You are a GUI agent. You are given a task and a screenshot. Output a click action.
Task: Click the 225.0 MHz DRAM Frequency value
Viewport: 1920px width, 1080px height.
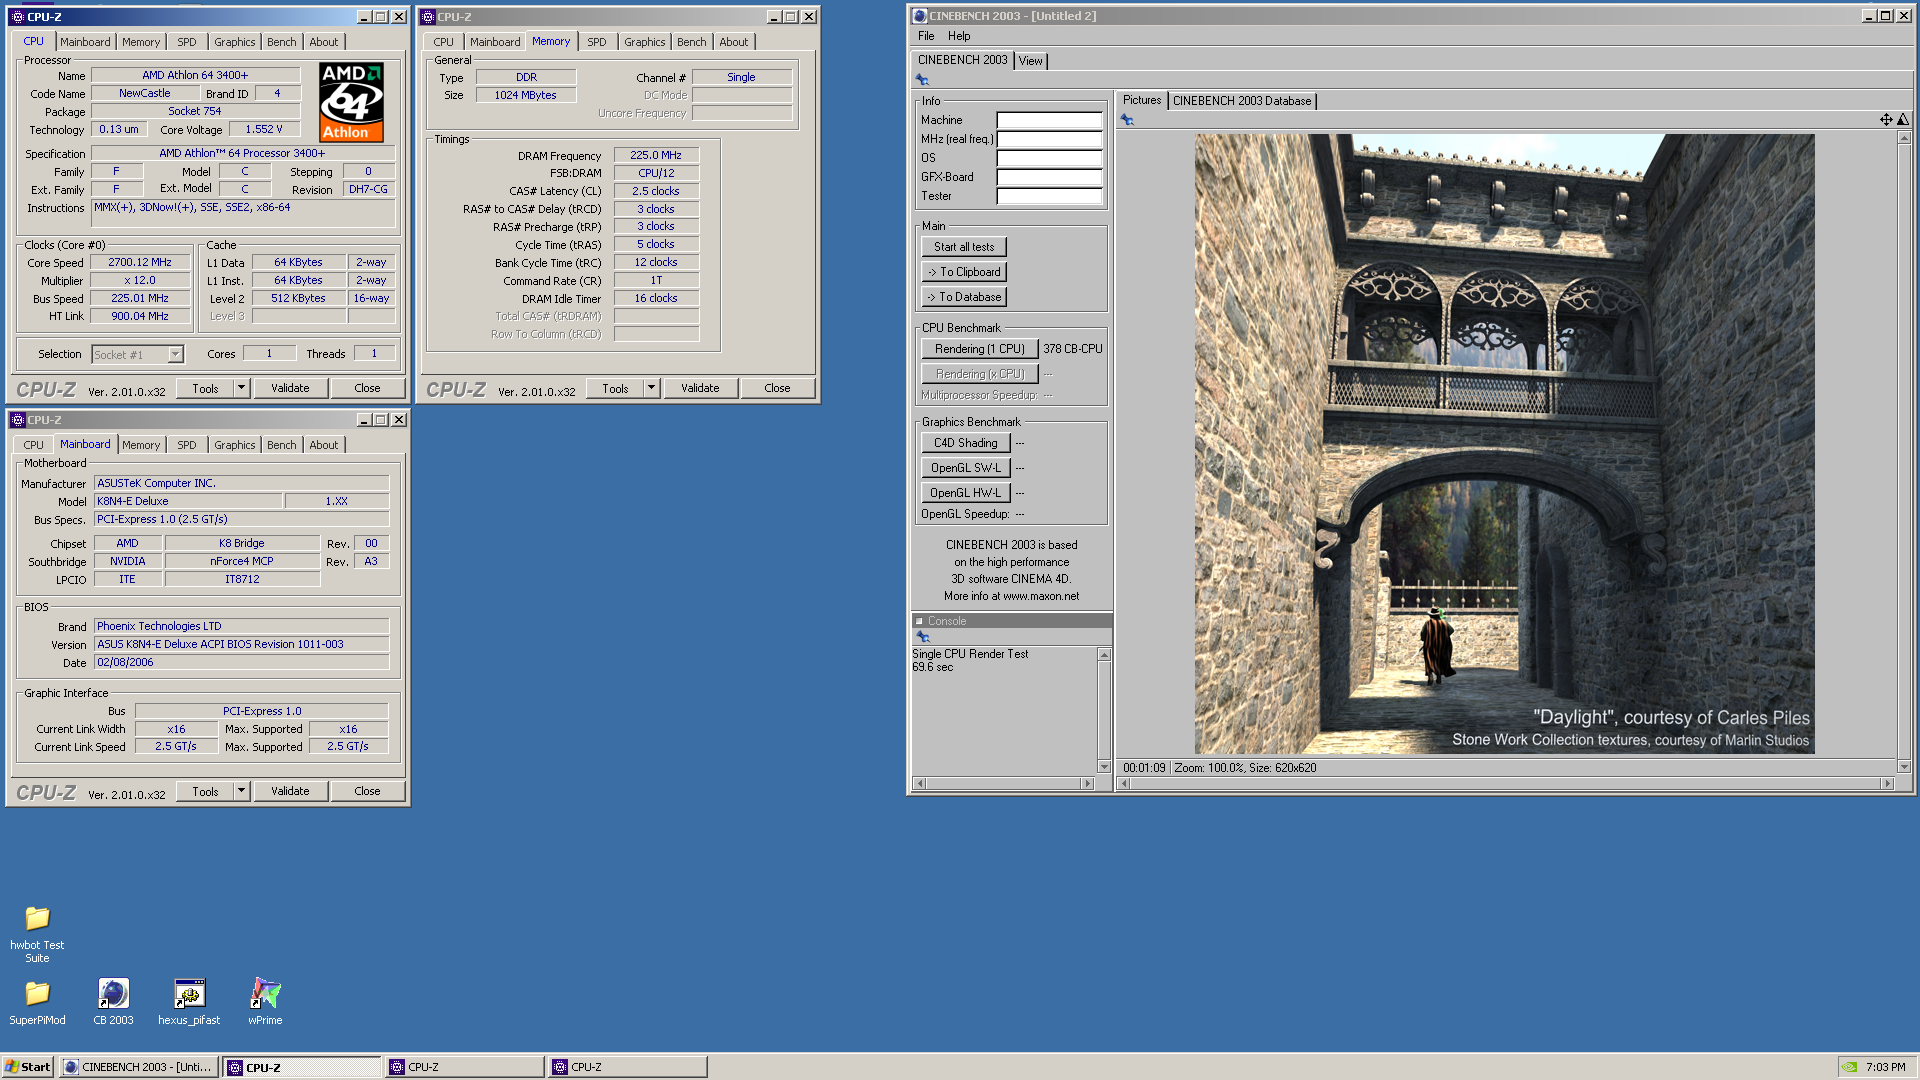[x=656, y=156]
